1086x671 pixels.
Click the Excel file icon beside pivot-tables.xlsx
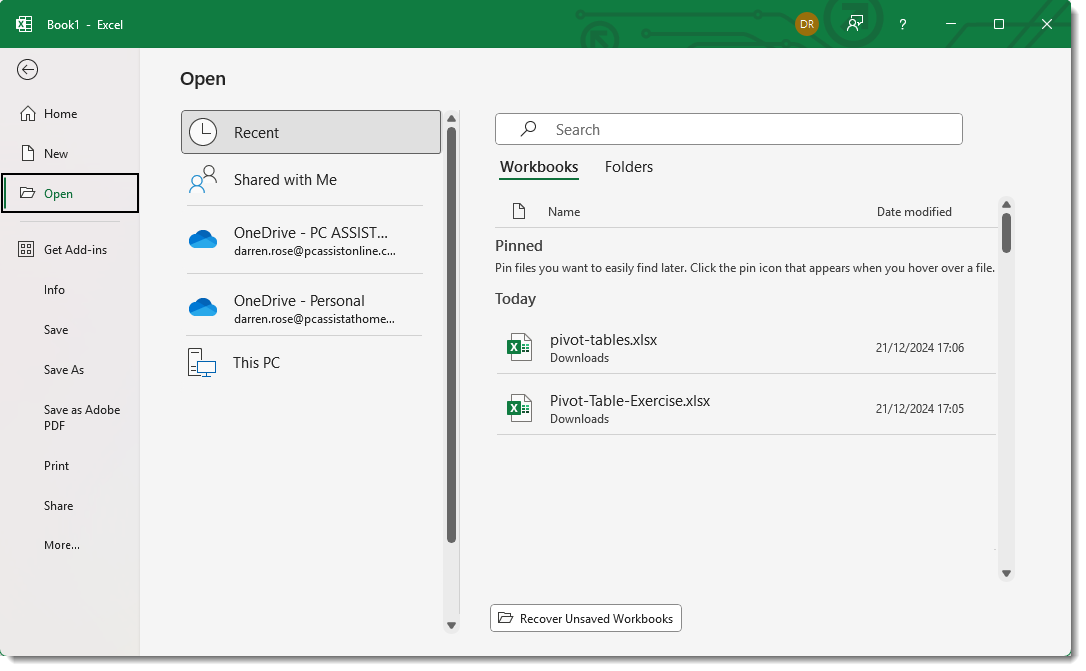[x=518, y=347]
